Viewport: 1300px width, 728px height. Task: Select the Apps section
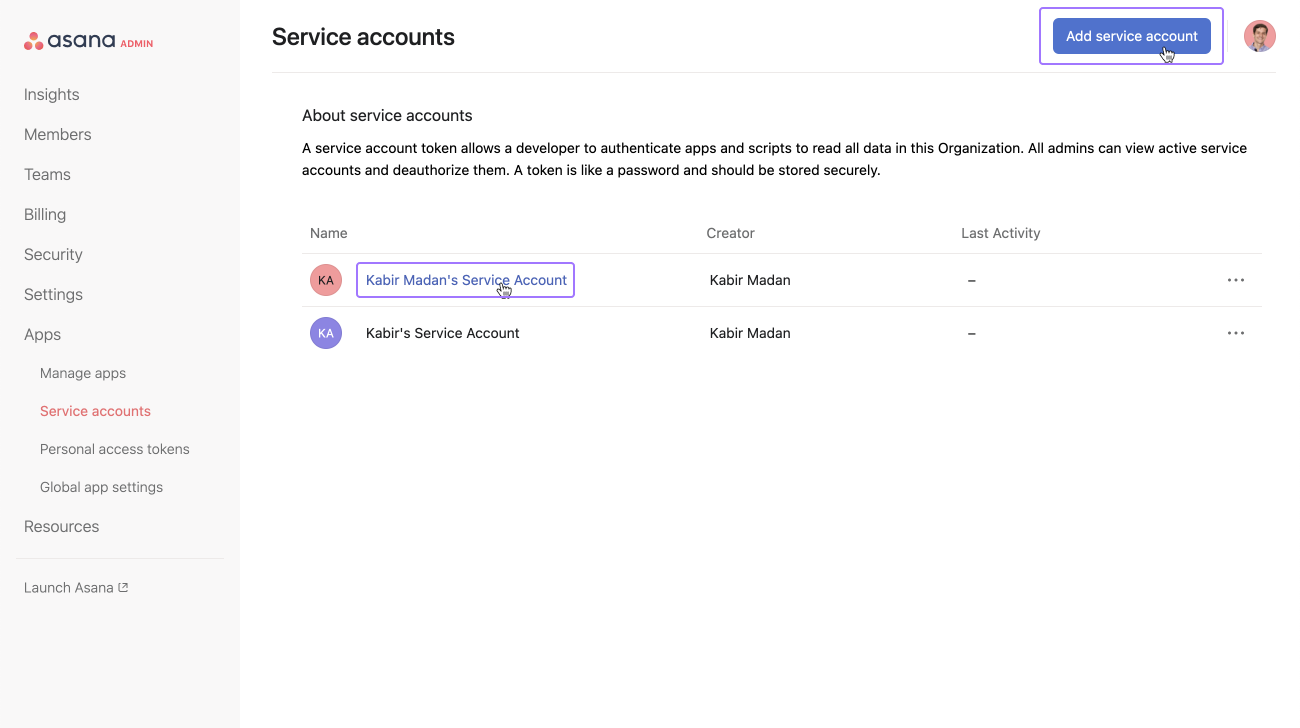[42, 334]
